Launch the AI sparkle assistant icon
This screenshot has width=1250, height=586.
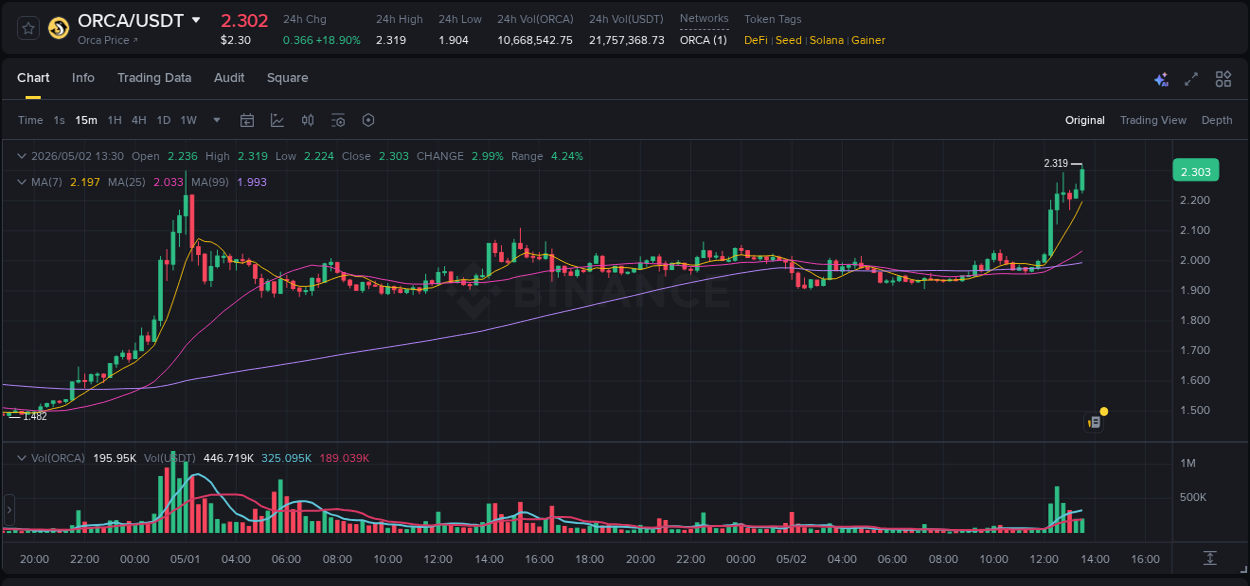(x=1161, y=79)
